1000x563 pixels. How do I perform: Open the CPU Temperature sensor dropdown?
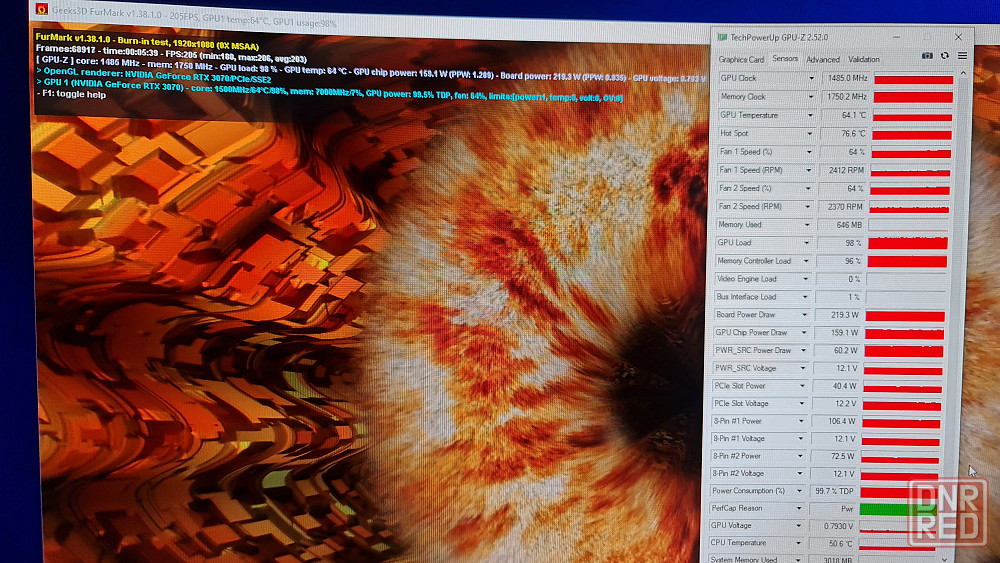tap(797, 543)
